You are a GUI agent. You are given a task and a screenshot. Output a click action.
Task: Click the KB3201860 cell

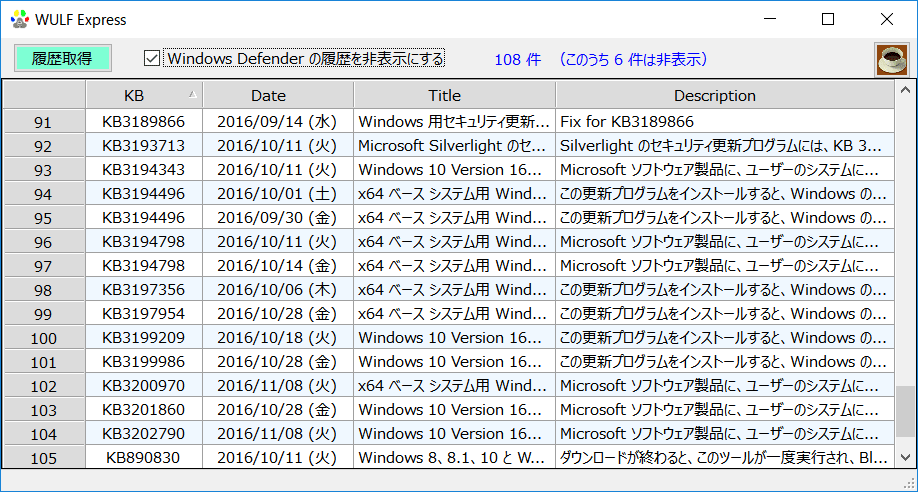pos(144,409)
